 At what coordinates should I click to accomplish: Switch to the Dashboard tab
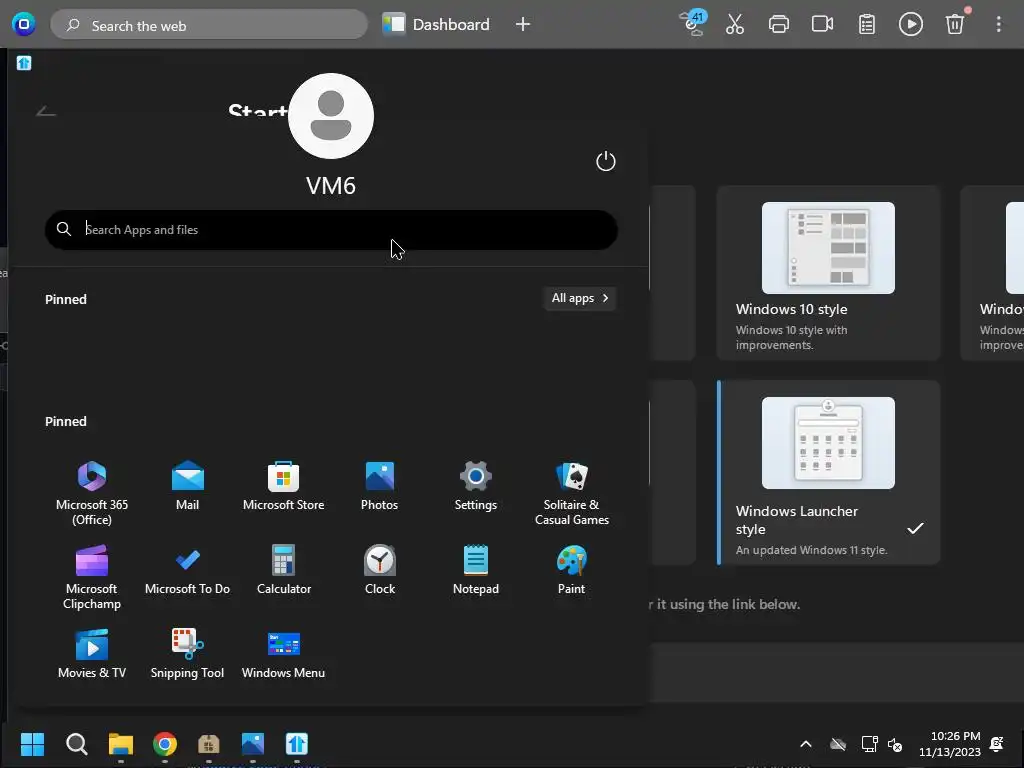pos(436,25)
